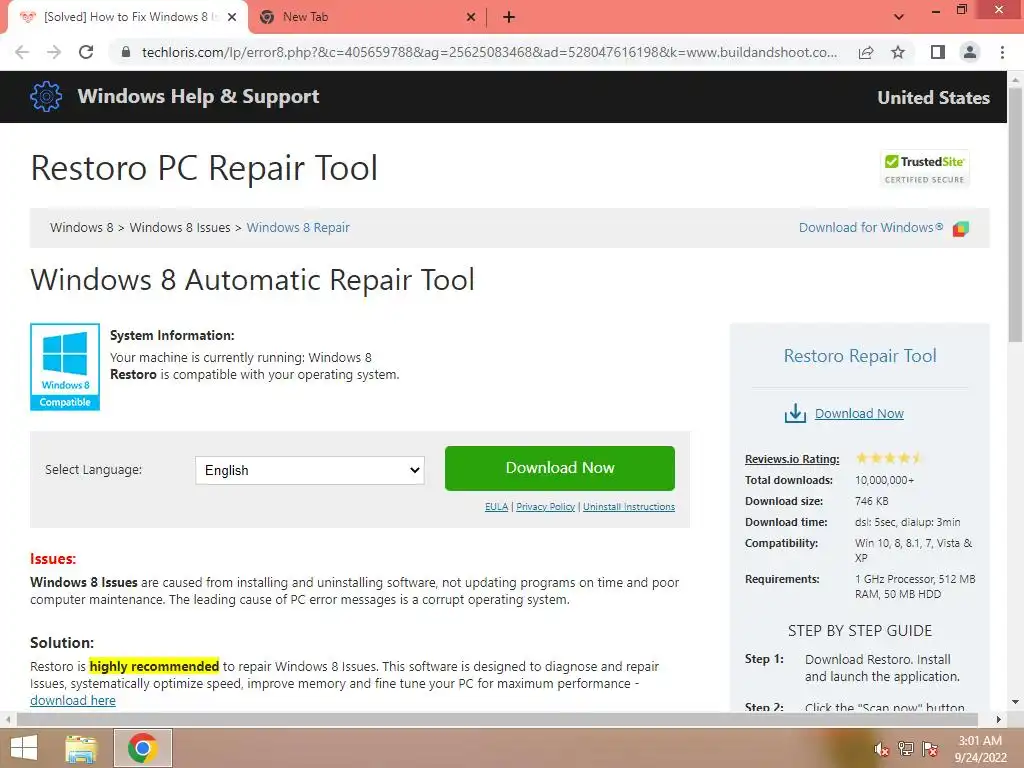The width and height of the screenshot is (1024, 768).
Task: Click the browser Forward arrow
Action: (x=54, y=52)
